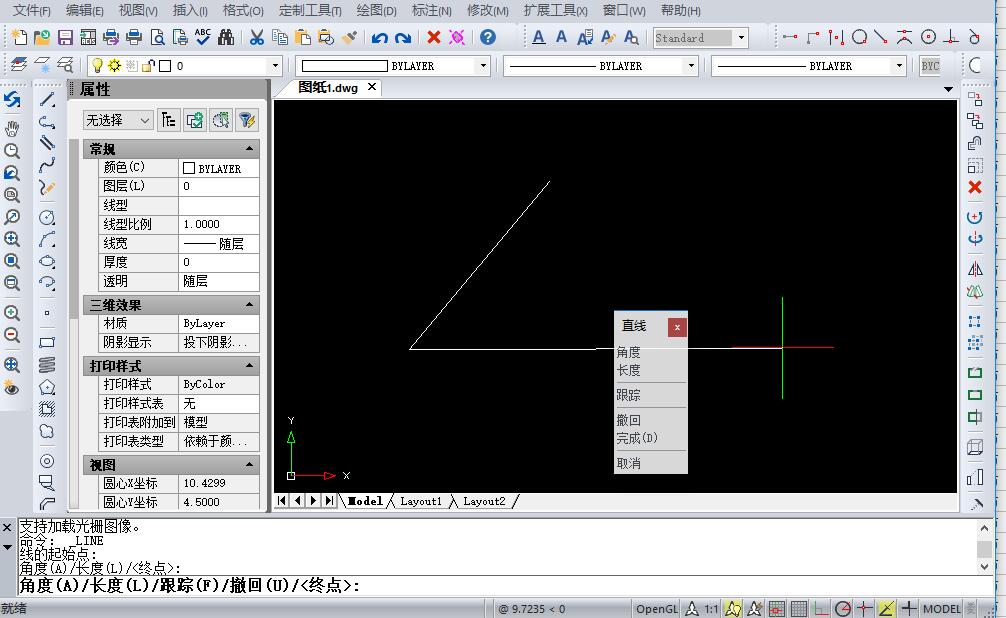Select the Line draw tool in left toolbar
Viewport: 1006px width, 618px height.
tap(47, 99)
